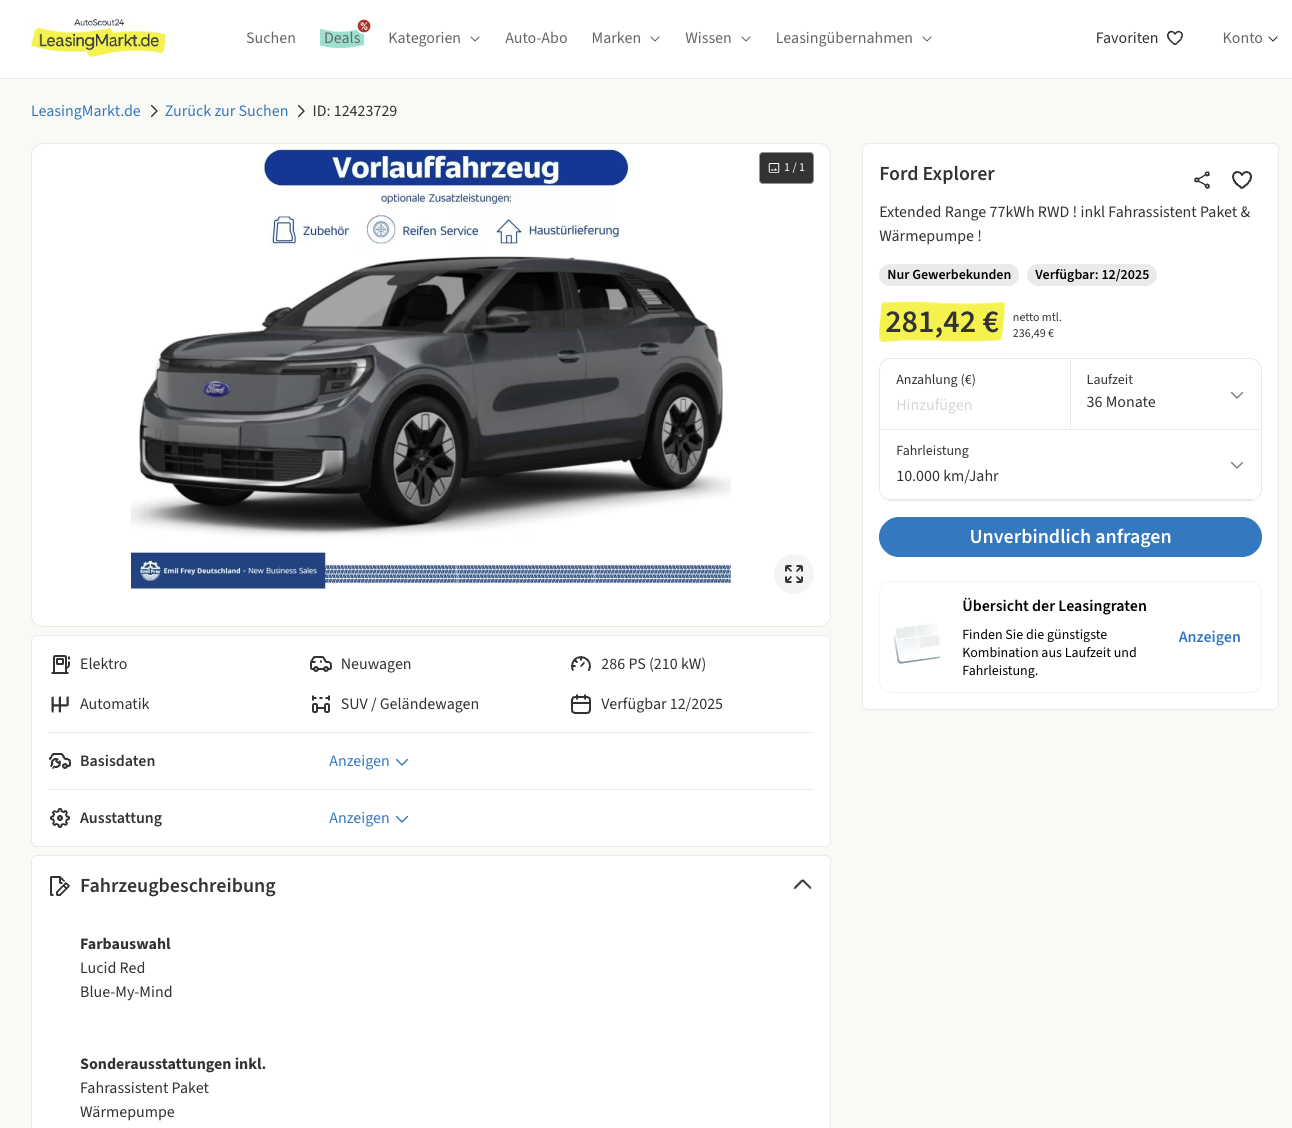Viewport: 1292px width, 1128px height.
Task: Save Ford Explorer with heart icon
Action: coord(1241,180)
